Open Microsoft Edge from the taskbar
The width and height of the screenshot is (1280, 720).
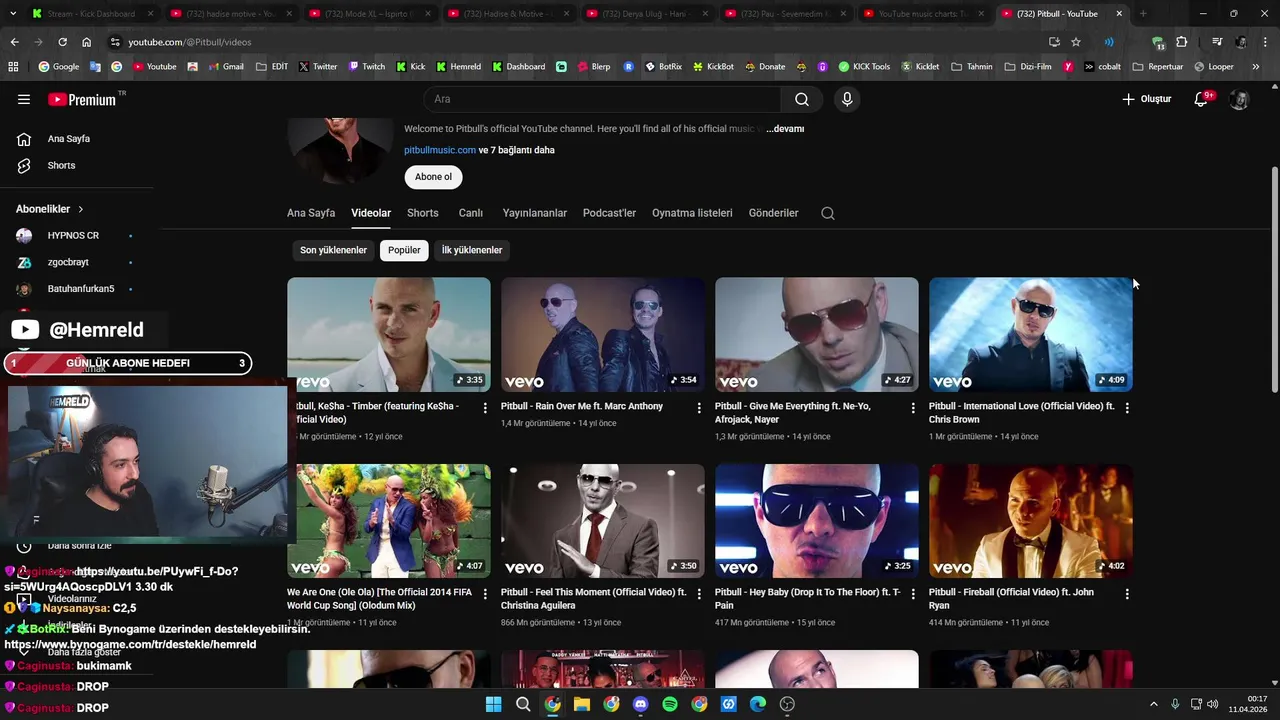click(x=758, y=704)
